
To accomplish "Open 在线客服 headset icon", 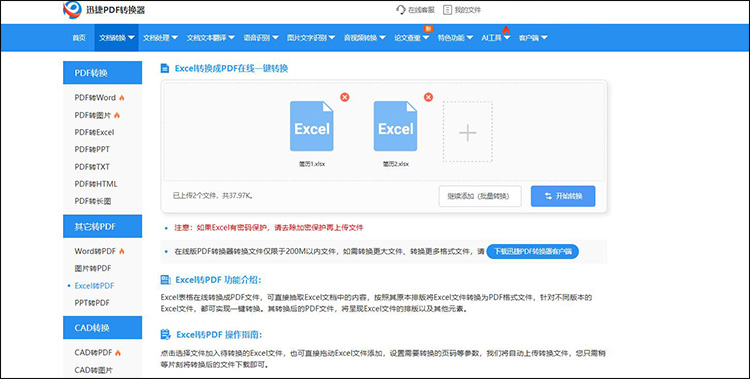I will tap(401, 10).
